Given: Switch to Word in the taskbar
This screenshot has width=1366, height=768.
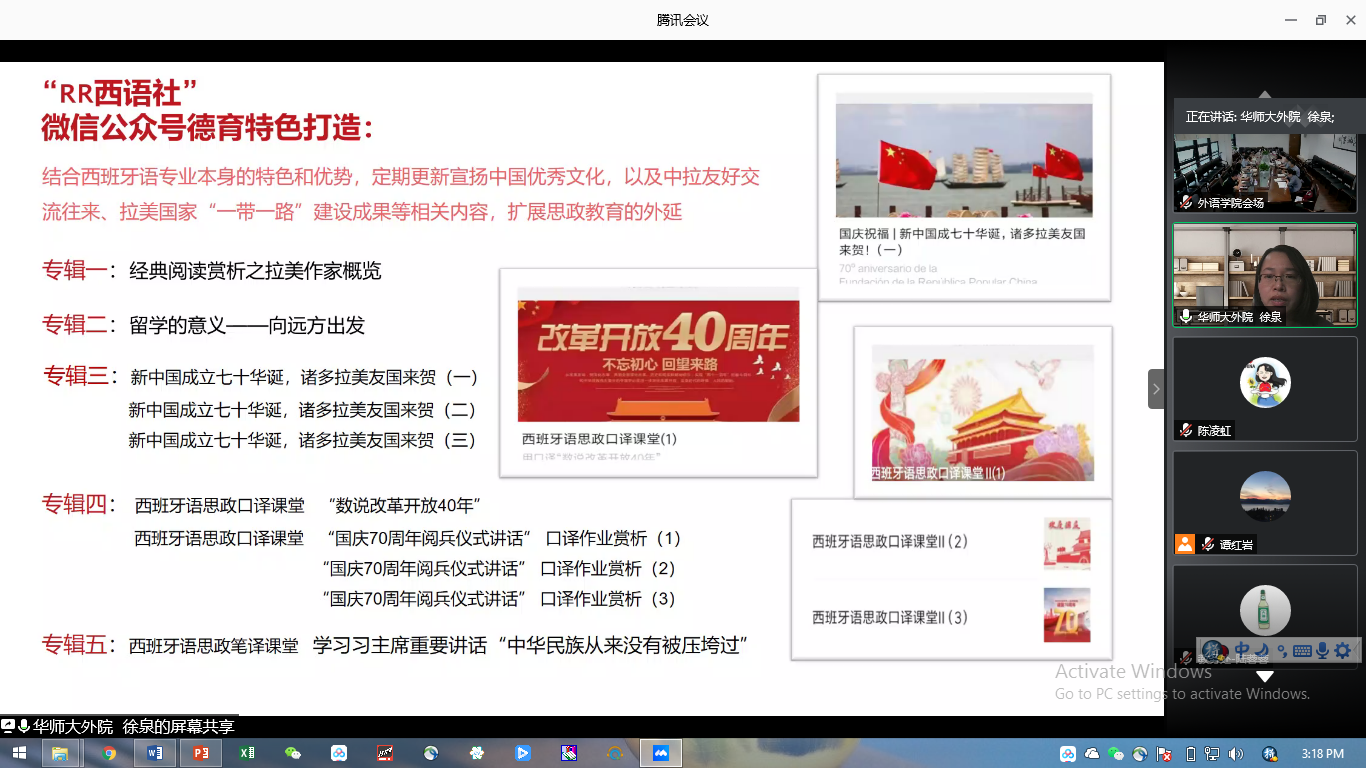Looking at the screenshot, I should click(155, 753).
